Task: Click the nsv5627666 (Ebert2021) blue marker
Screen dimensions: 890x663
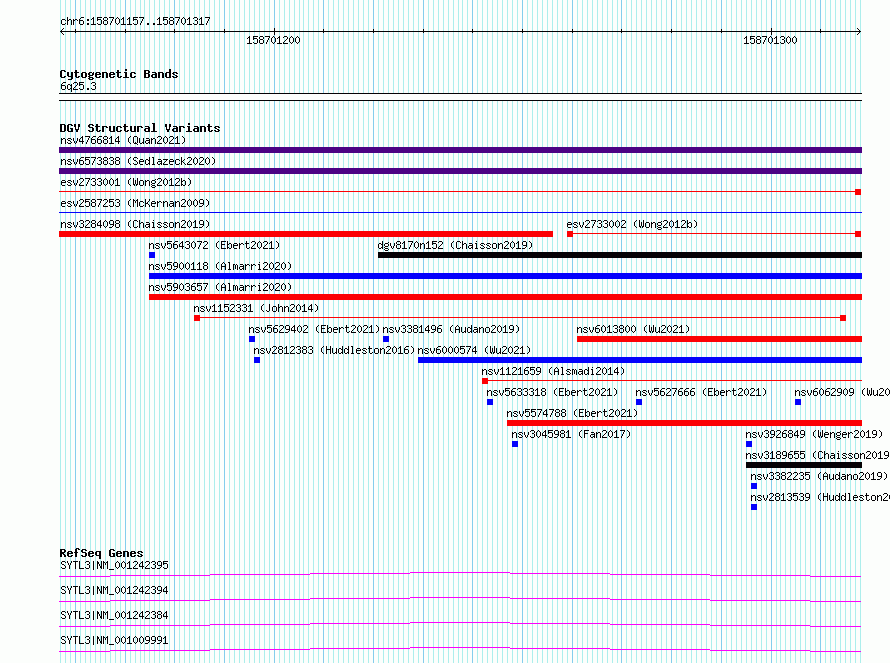Action: point(639,402)
